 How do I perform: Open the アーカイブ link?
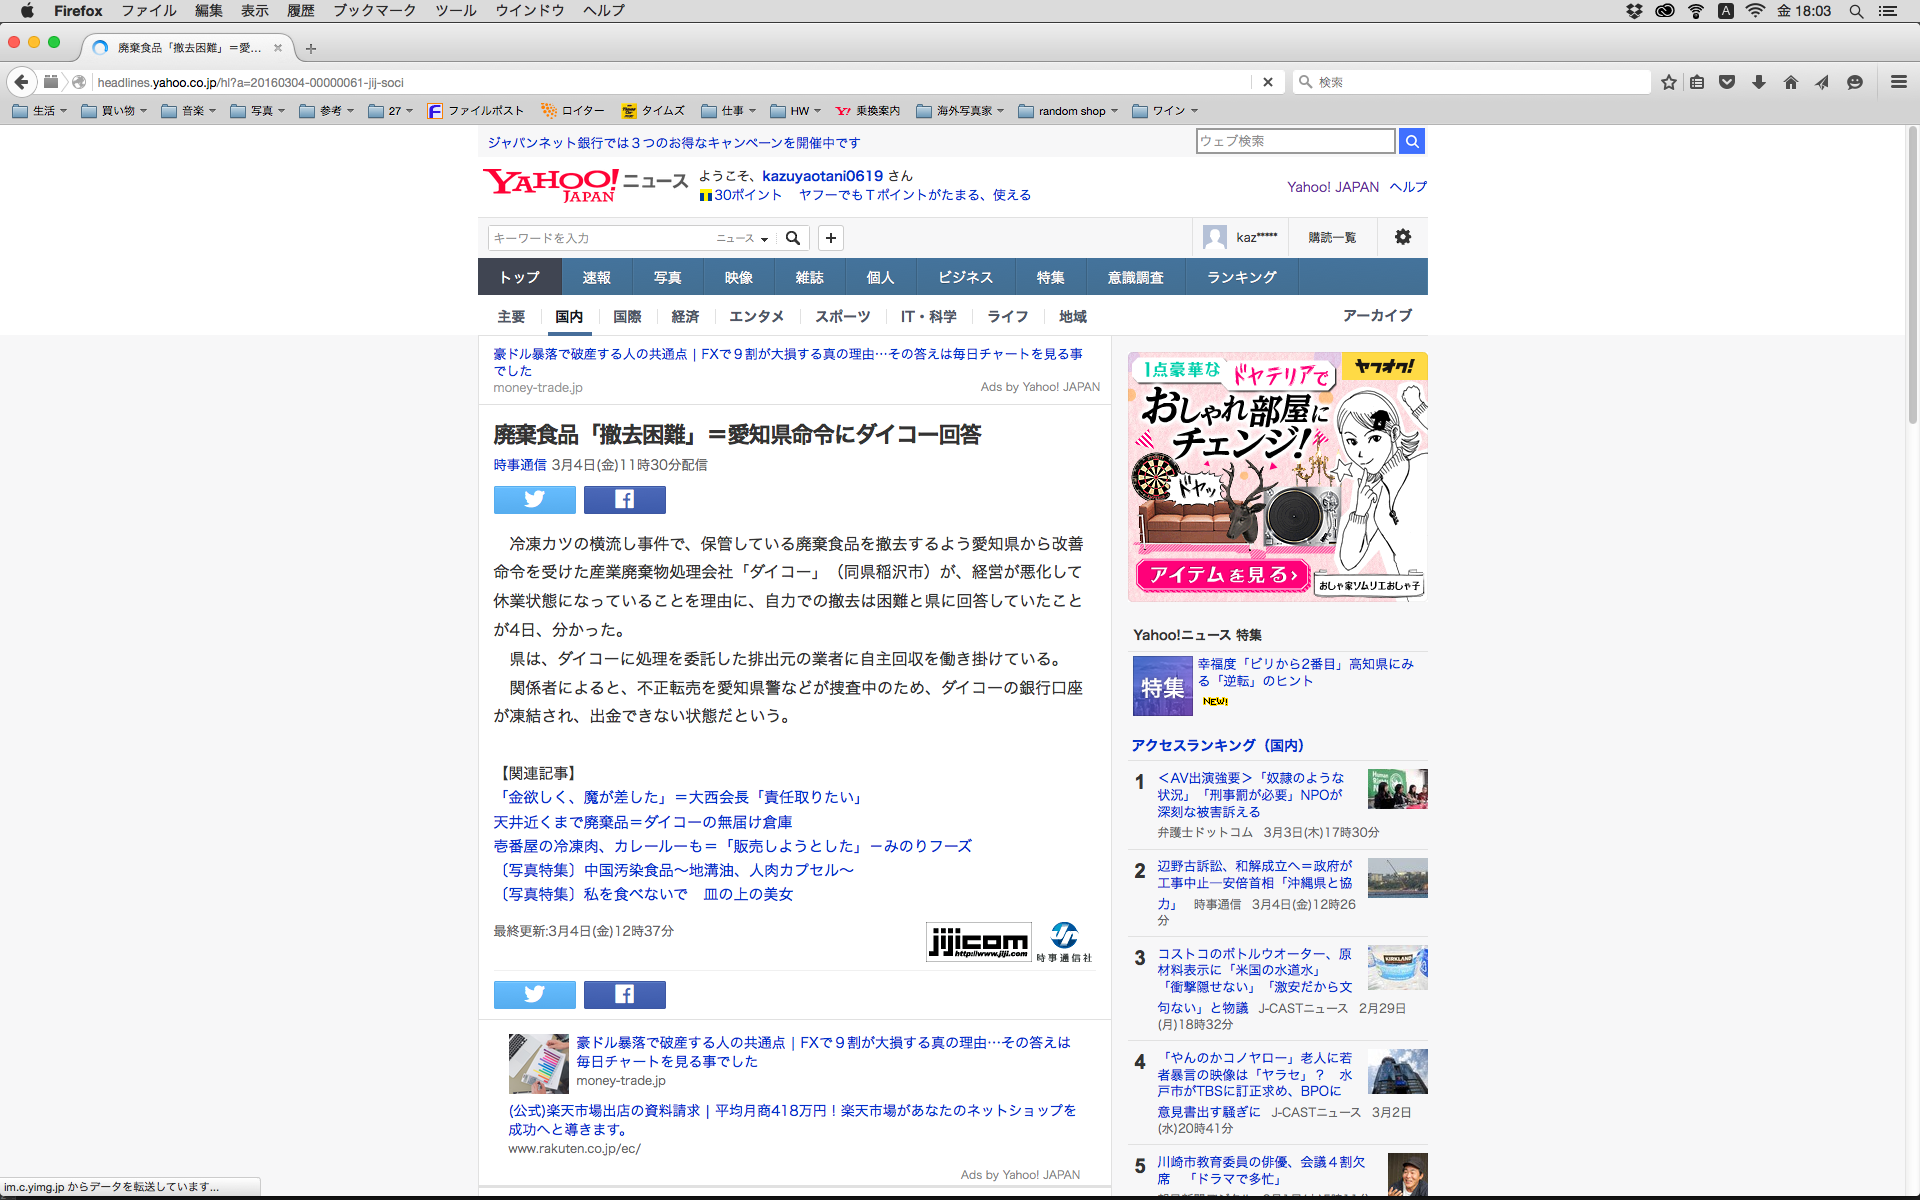[1376, 315]
